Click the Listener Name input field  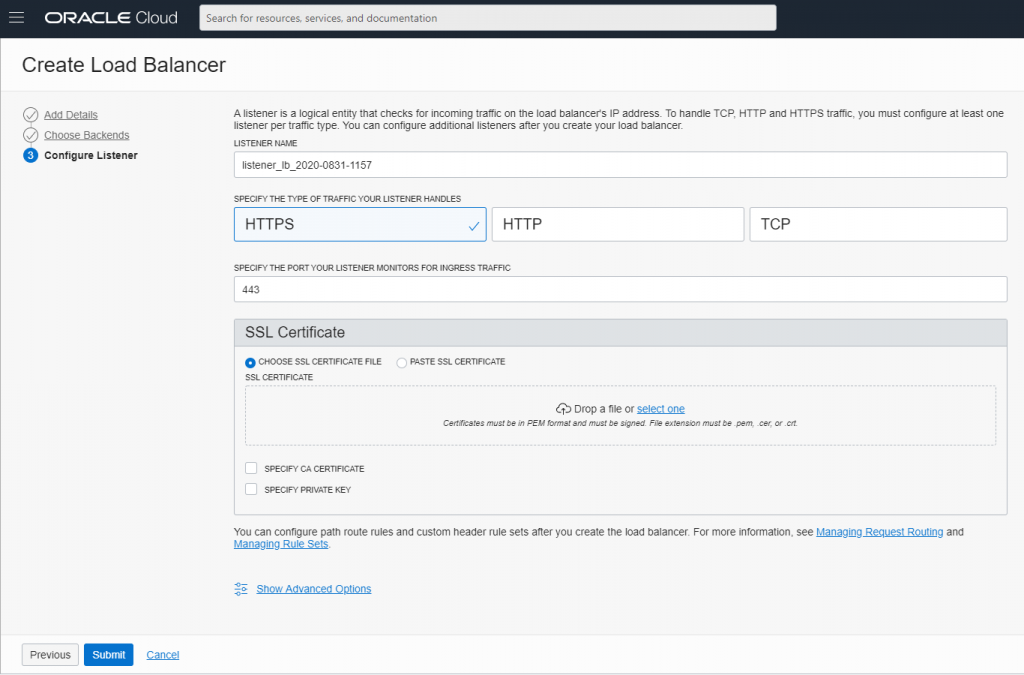click(x=620, y=165)
